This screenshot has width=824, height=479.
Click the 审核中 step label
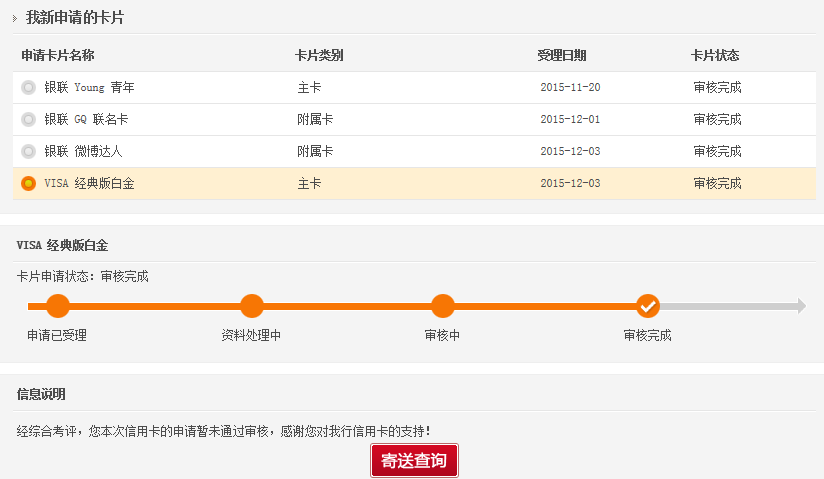point(442,335)
